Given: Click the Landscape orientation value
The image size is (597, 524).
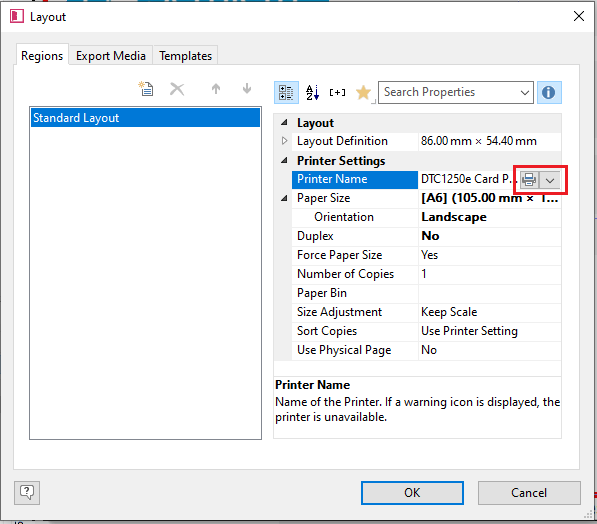Looking at the screenshot, I should (x=454, y=217).
